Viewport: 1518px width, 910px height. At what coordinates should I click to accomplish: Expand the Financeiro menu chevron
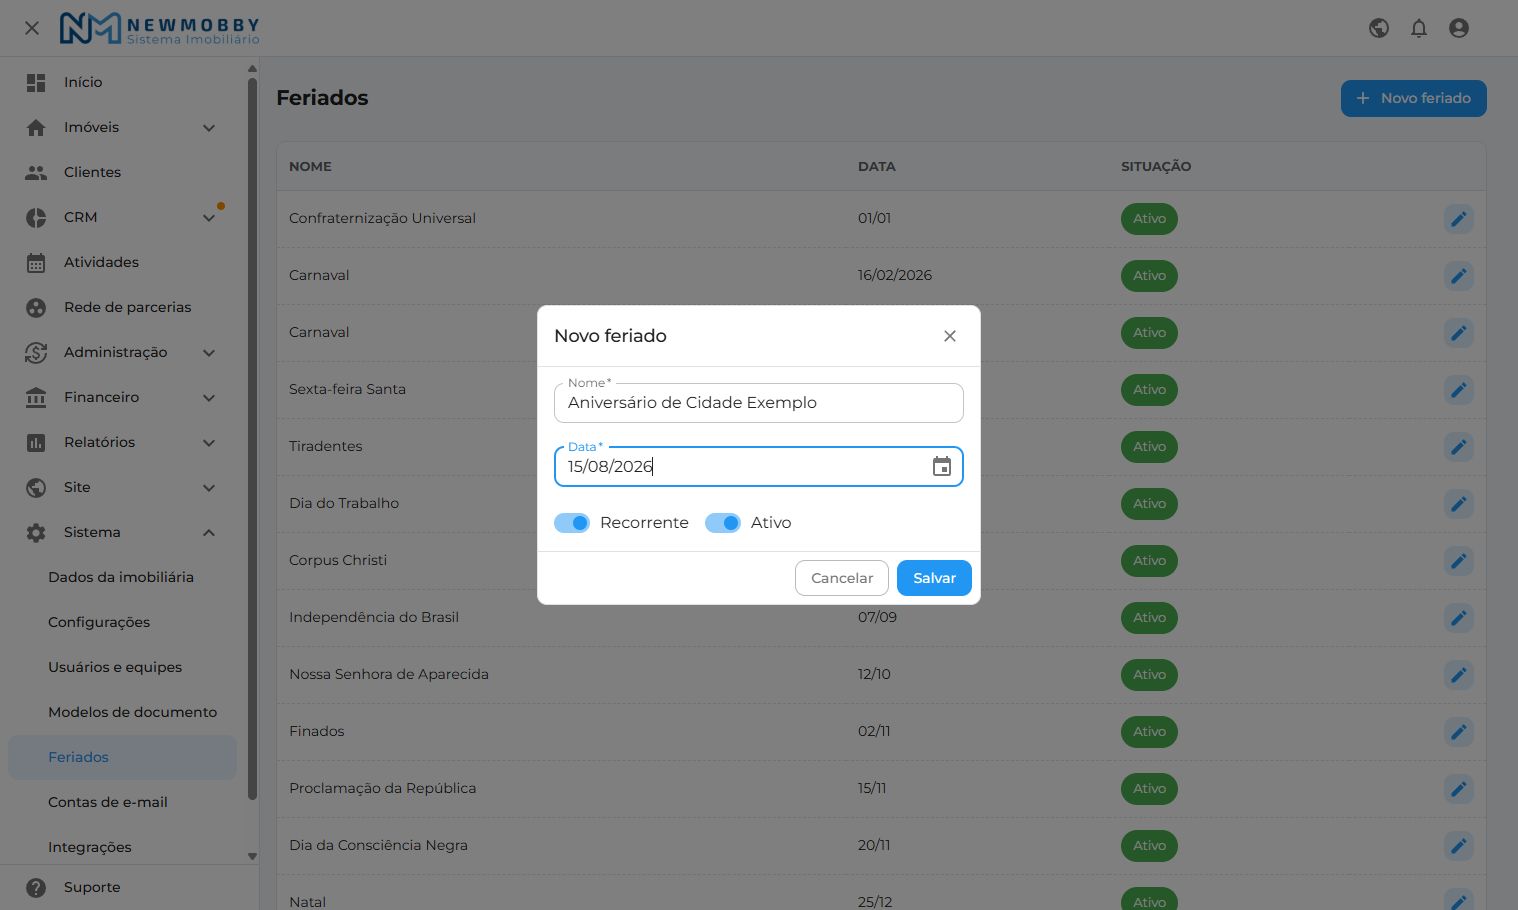[x=209, y=398]
